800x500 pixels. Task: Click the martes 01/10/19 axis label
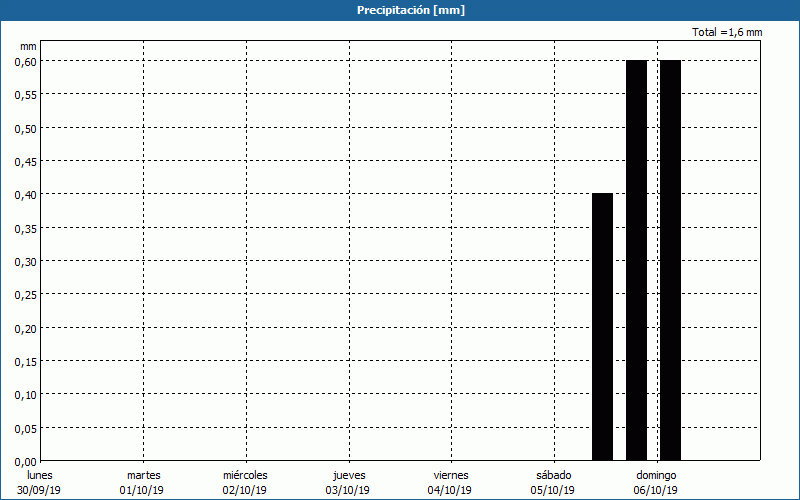pyautogui.click(x=142, y=483)
